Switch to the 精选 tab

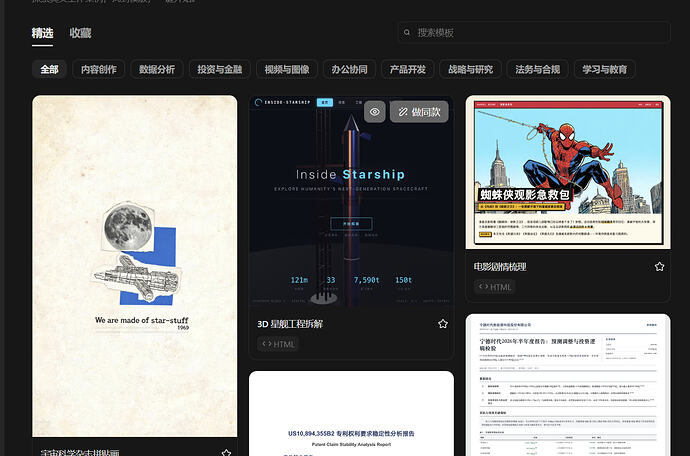[x=42, y=33]
